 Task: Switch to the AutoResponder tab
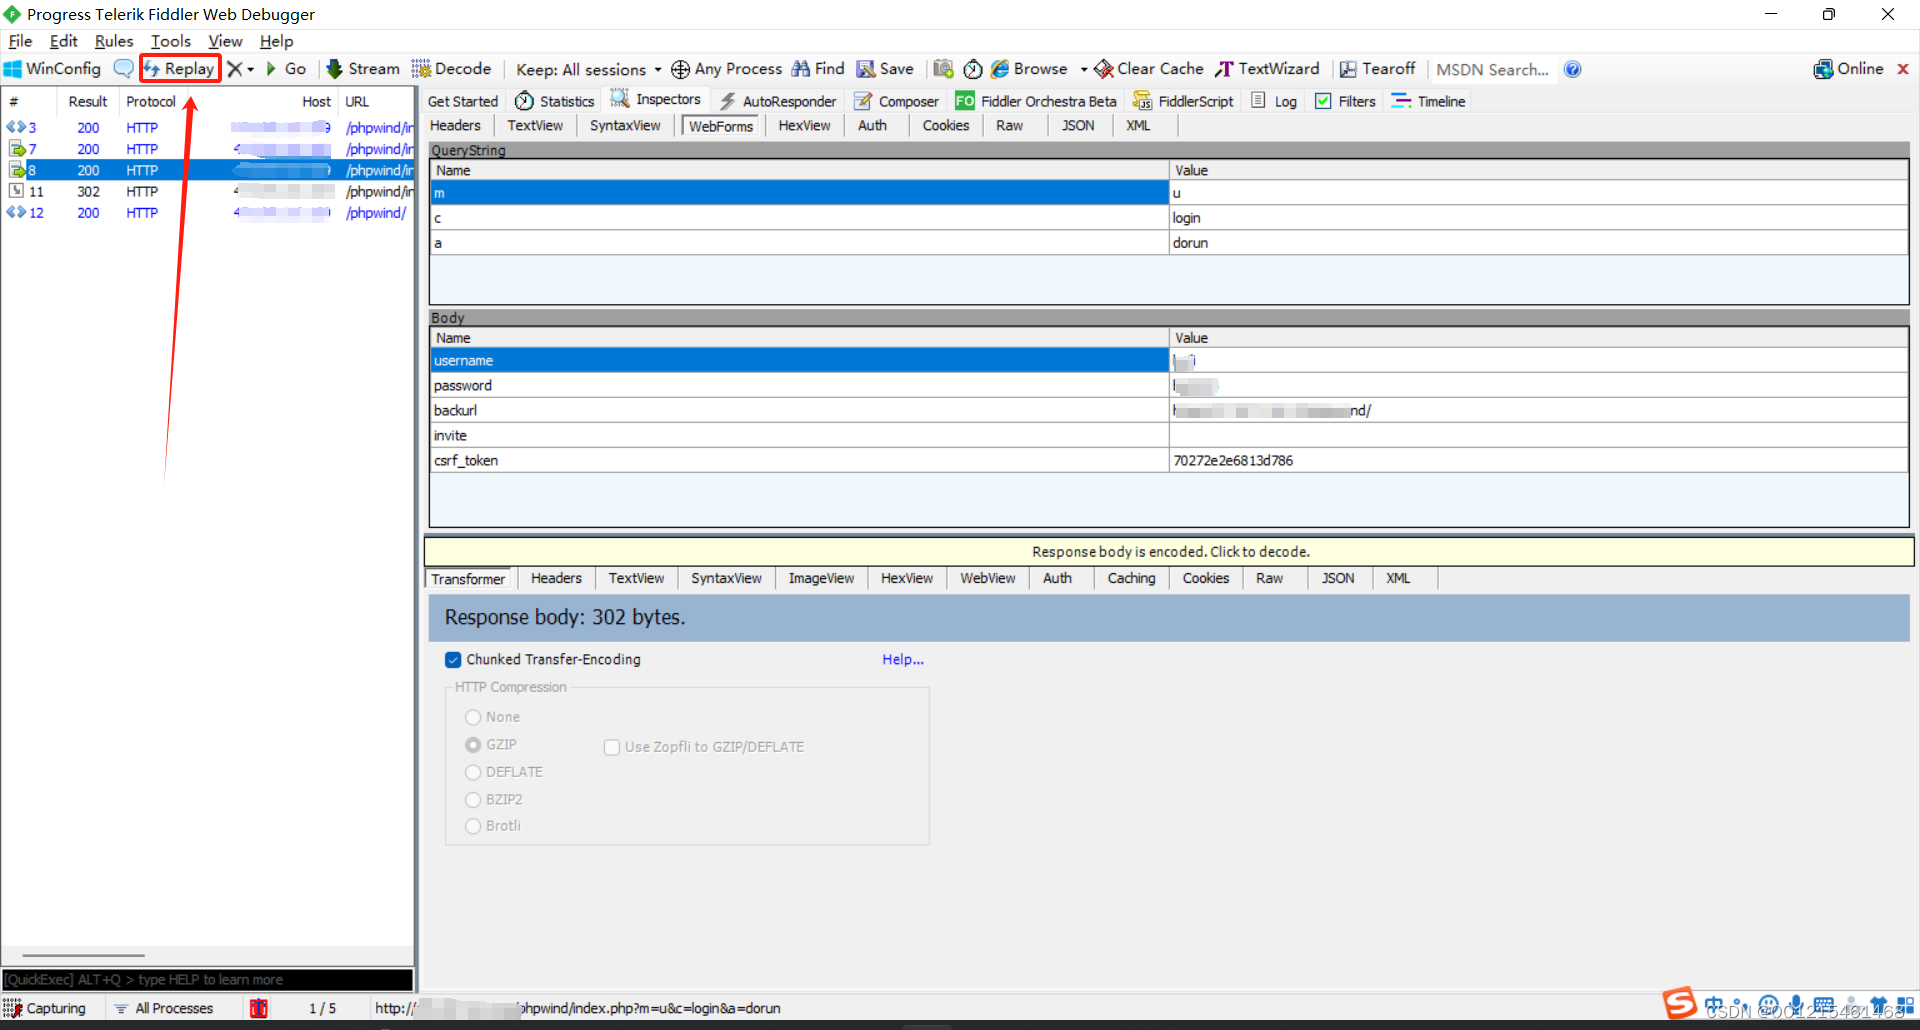pyautogui.click(x=778, y=101)
